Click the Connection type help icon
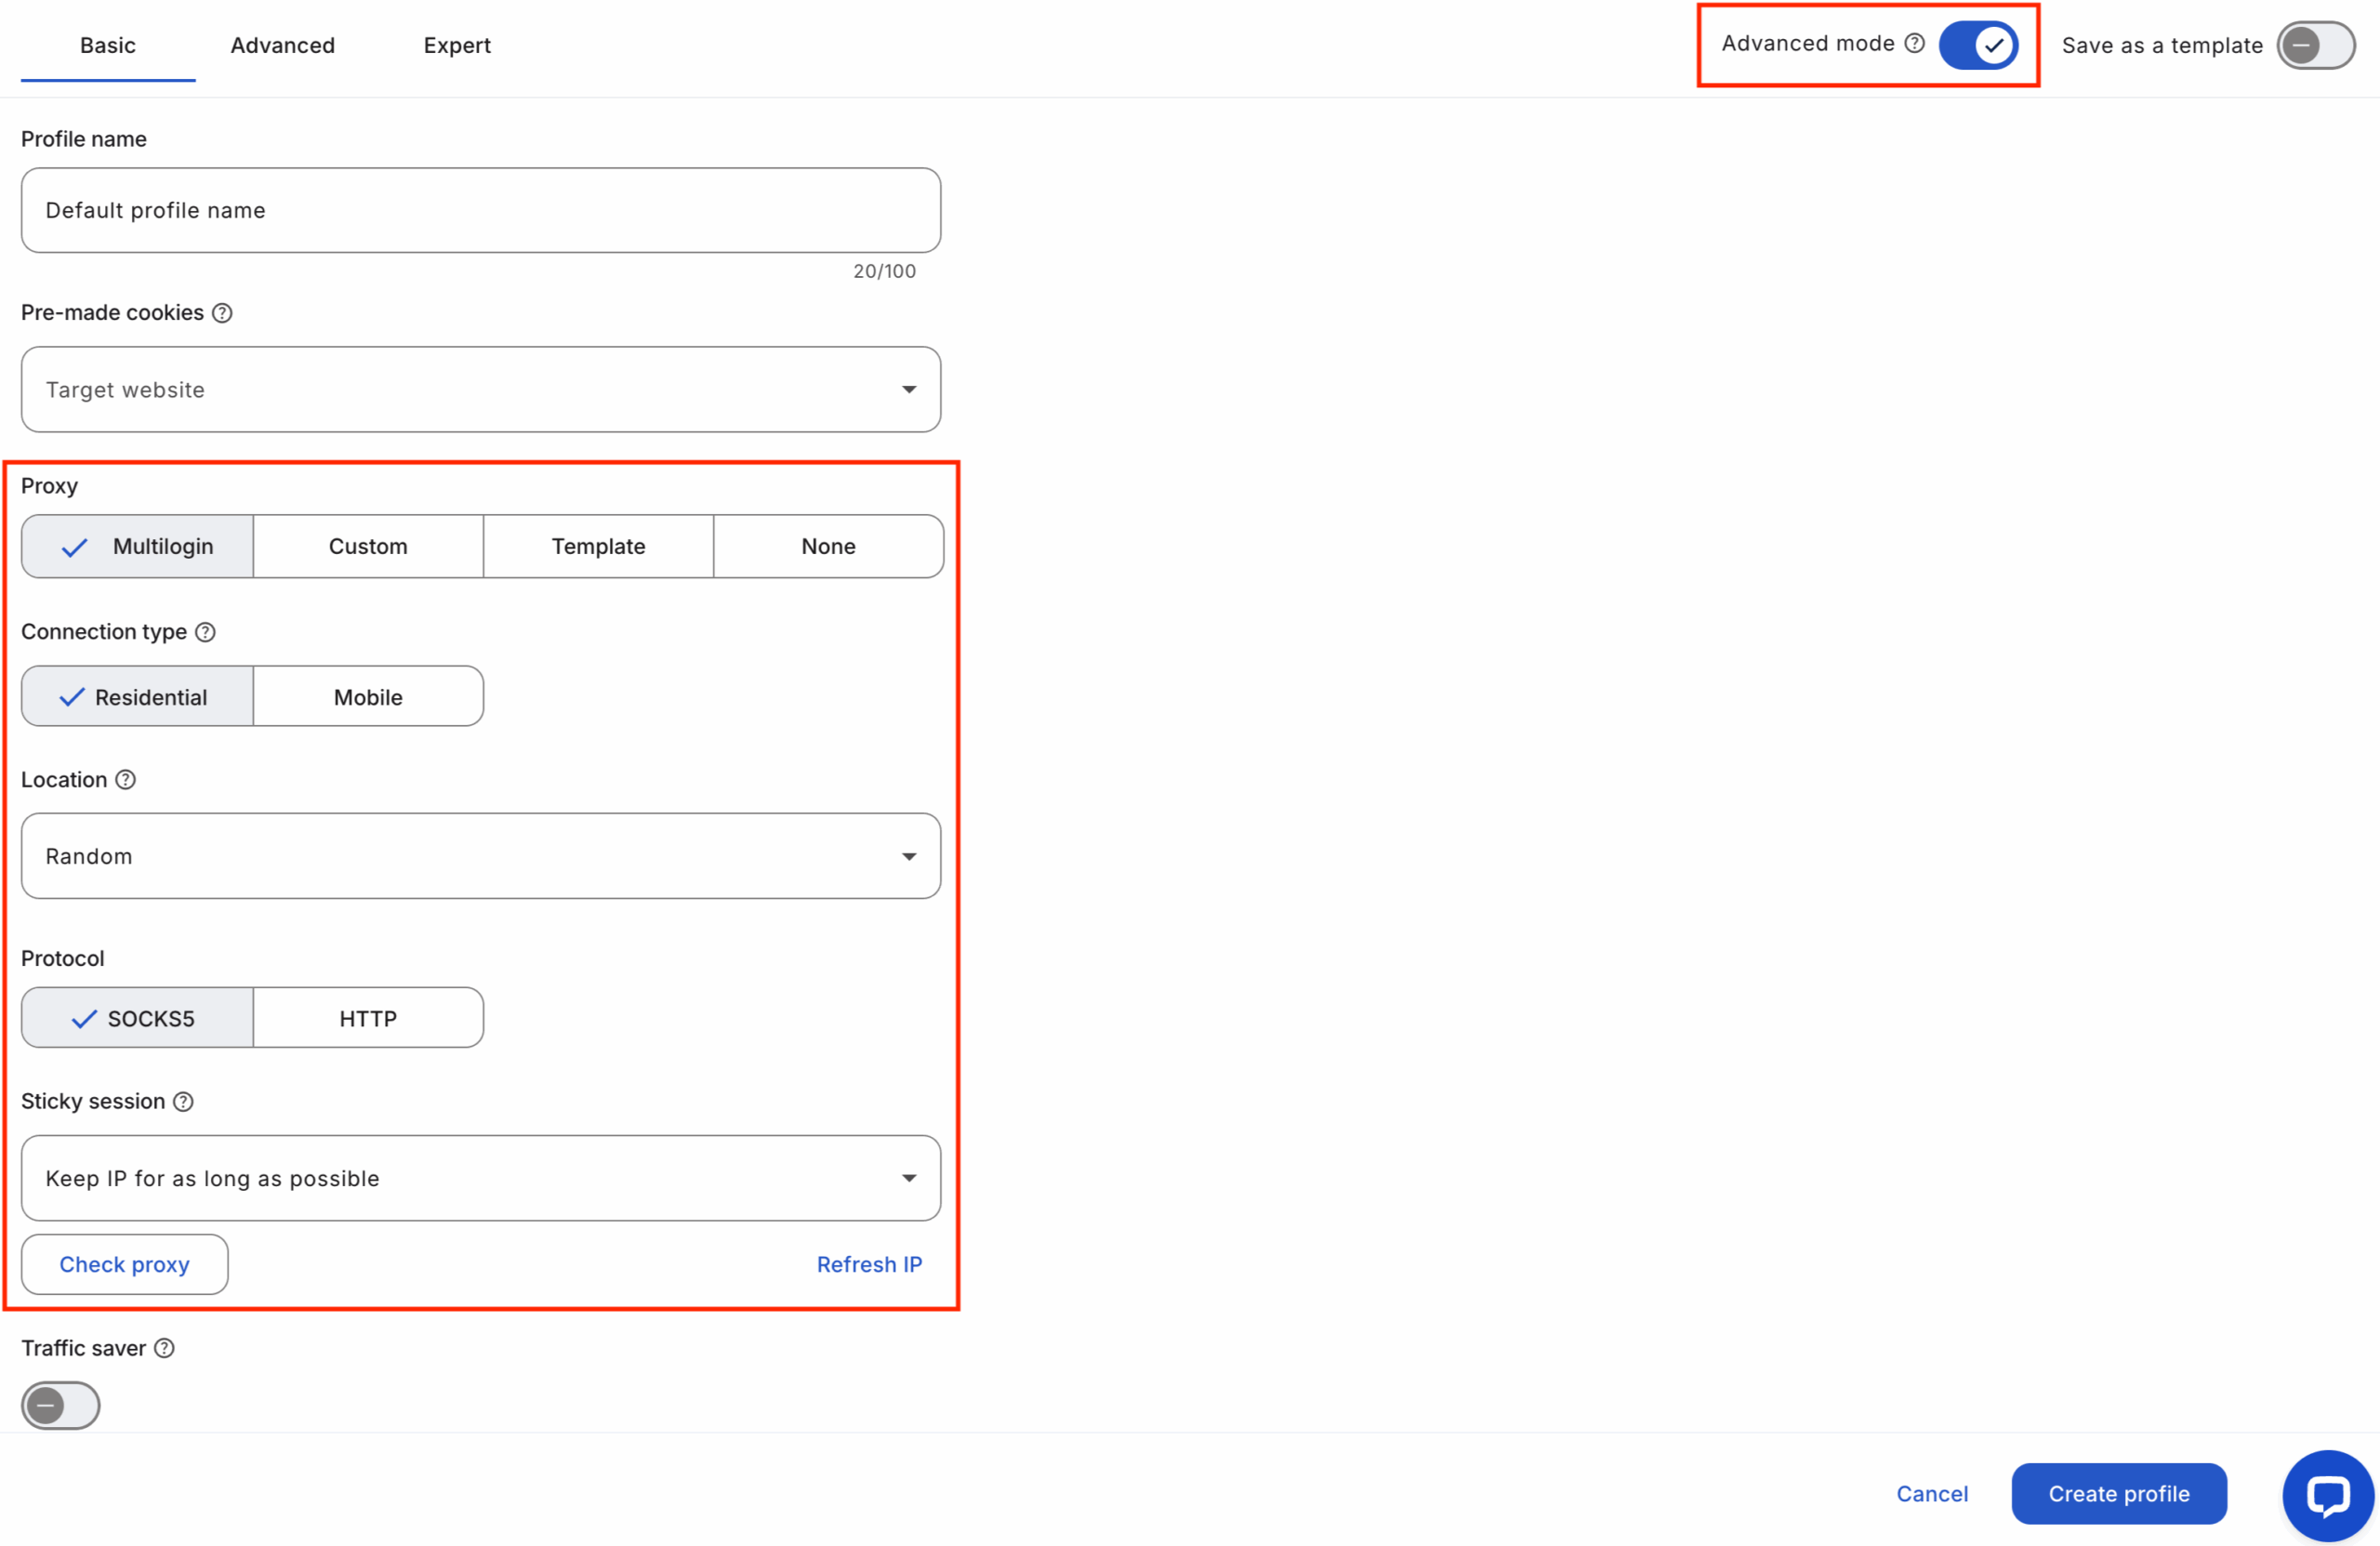The width and height of the screenshot is (2380, 1546). coord(205,631)
